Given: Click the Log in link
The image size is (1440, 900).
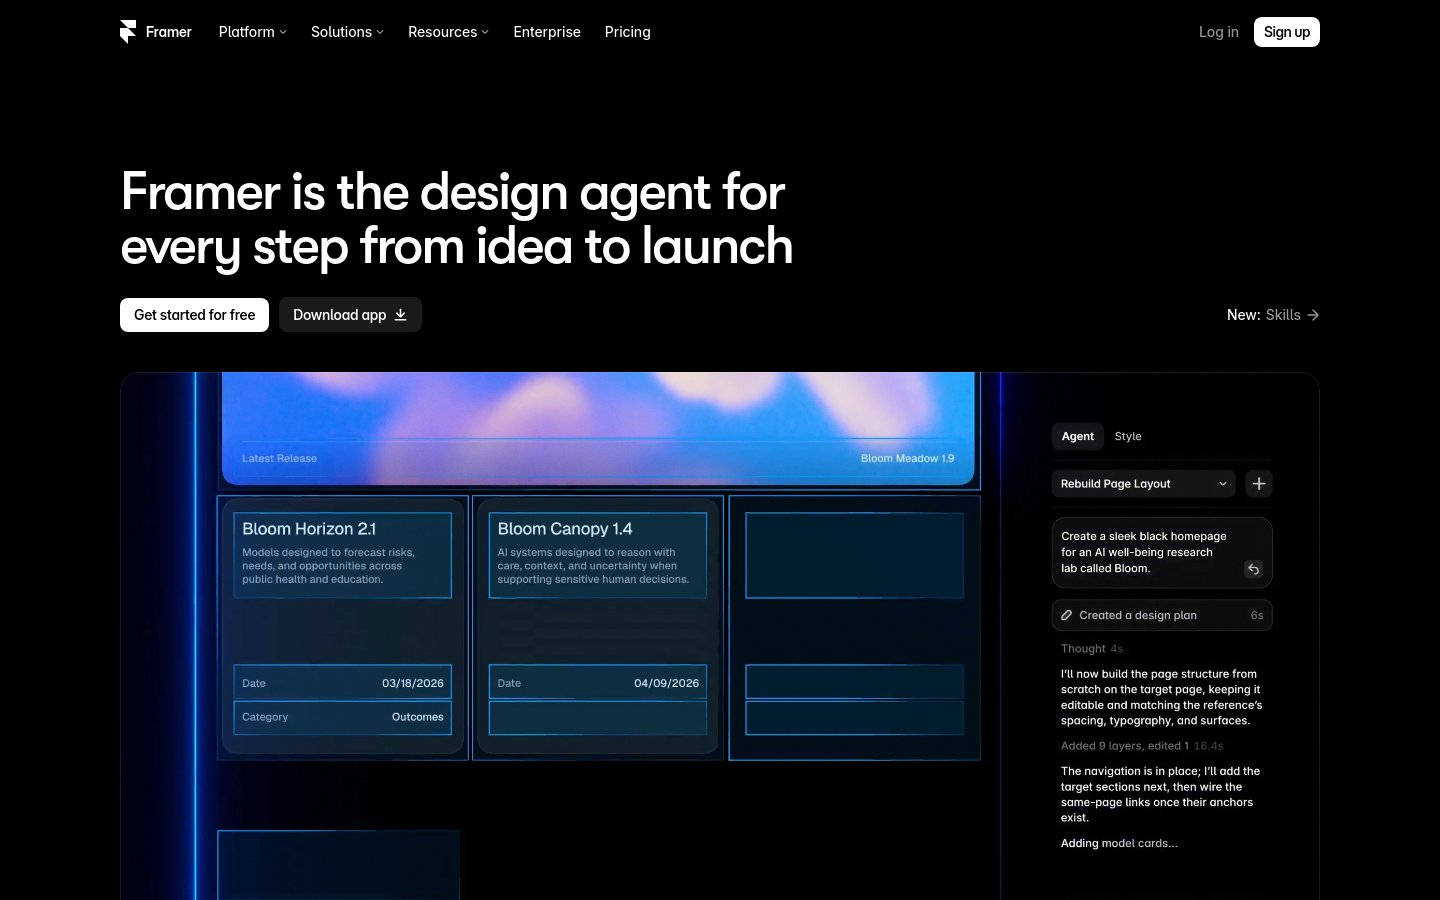Looking at the screenshot, I should coord(1218,32).
